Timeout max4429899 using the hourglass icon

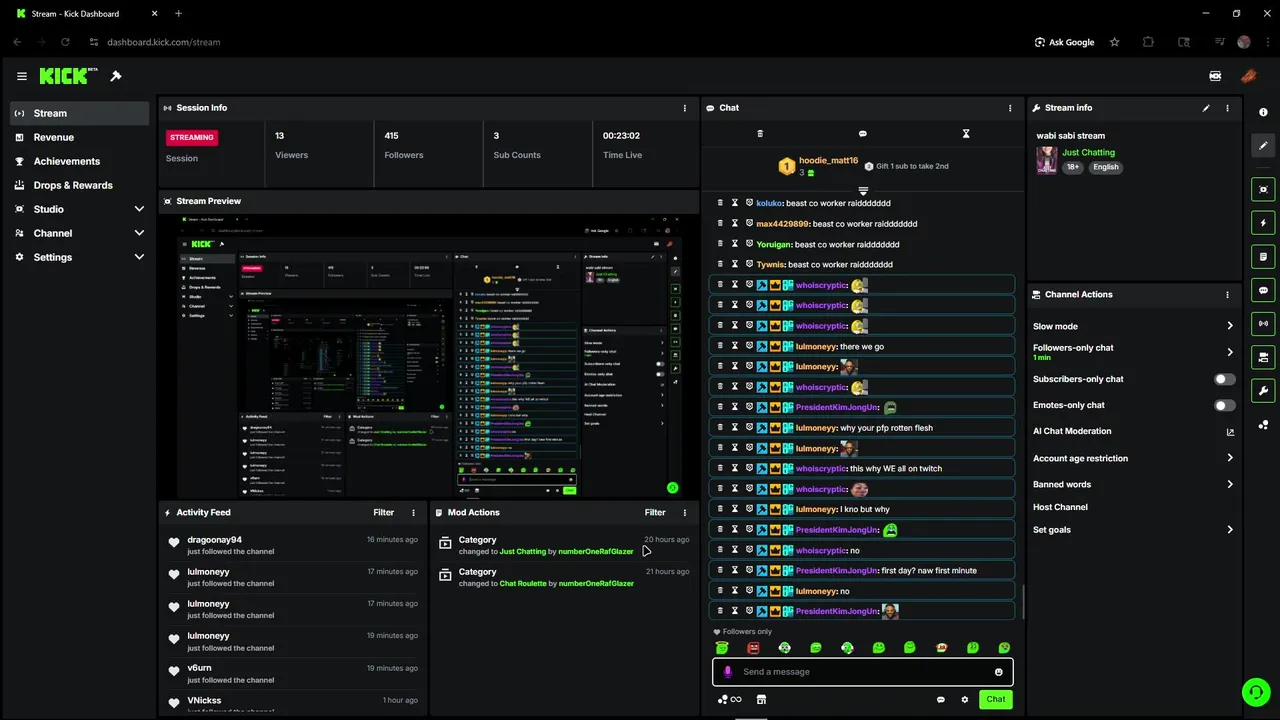point(734,223)
